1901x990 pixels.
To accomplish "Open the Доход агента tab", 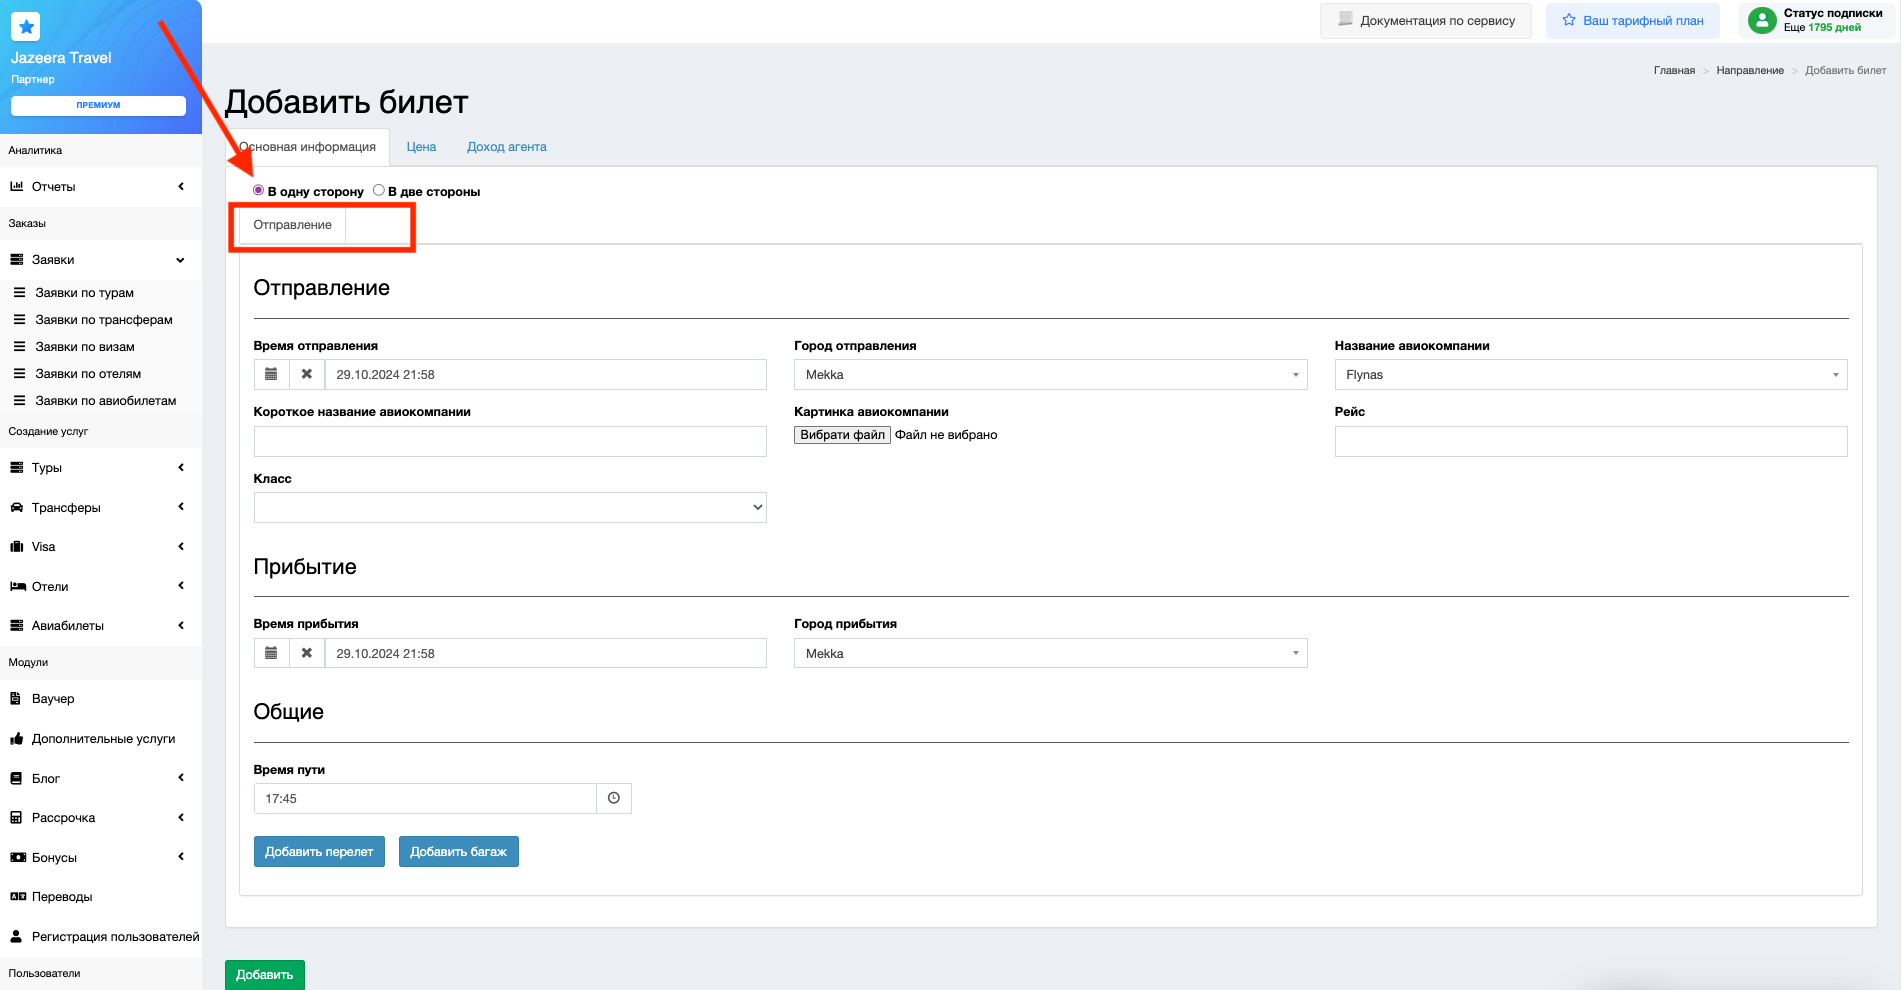I will tap(506, 147).
